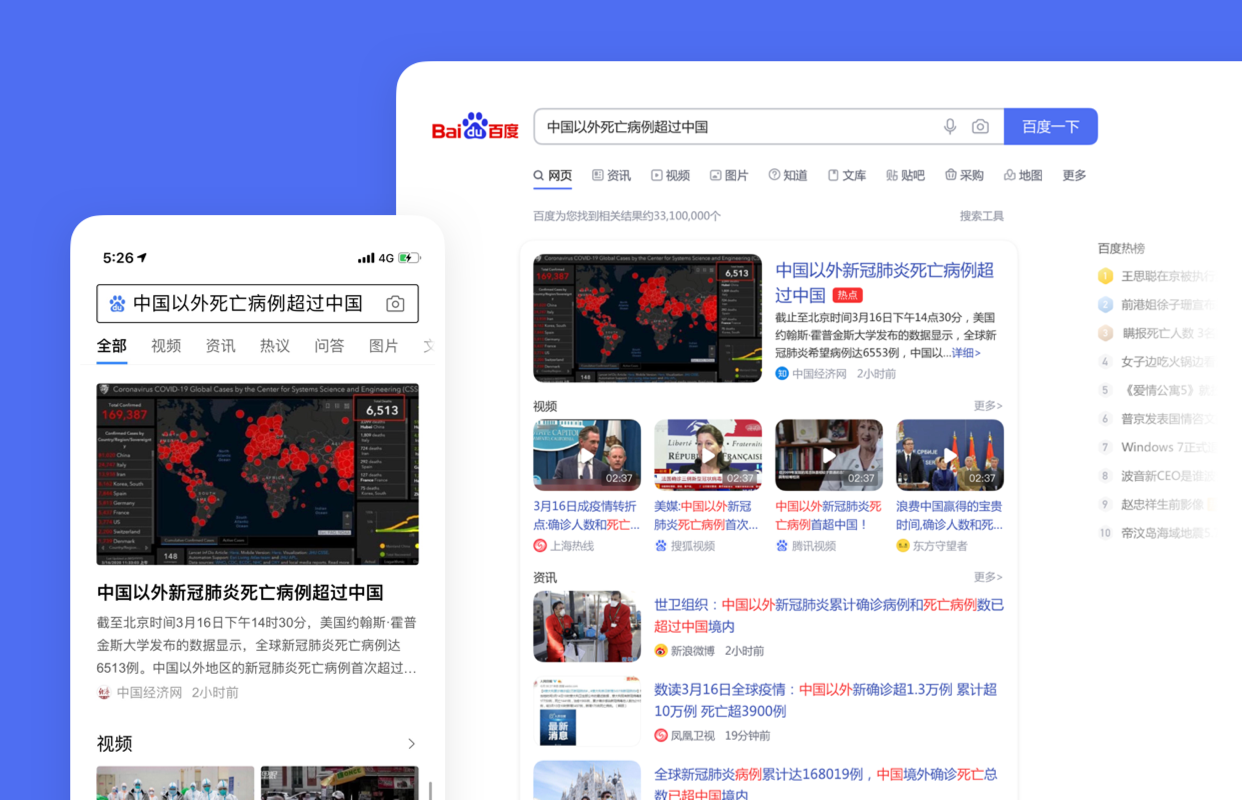Image resolution: width=1242 pixels, height=800 pixels.
Task: Click the desktop search input field
Action: tap(768, 127)
